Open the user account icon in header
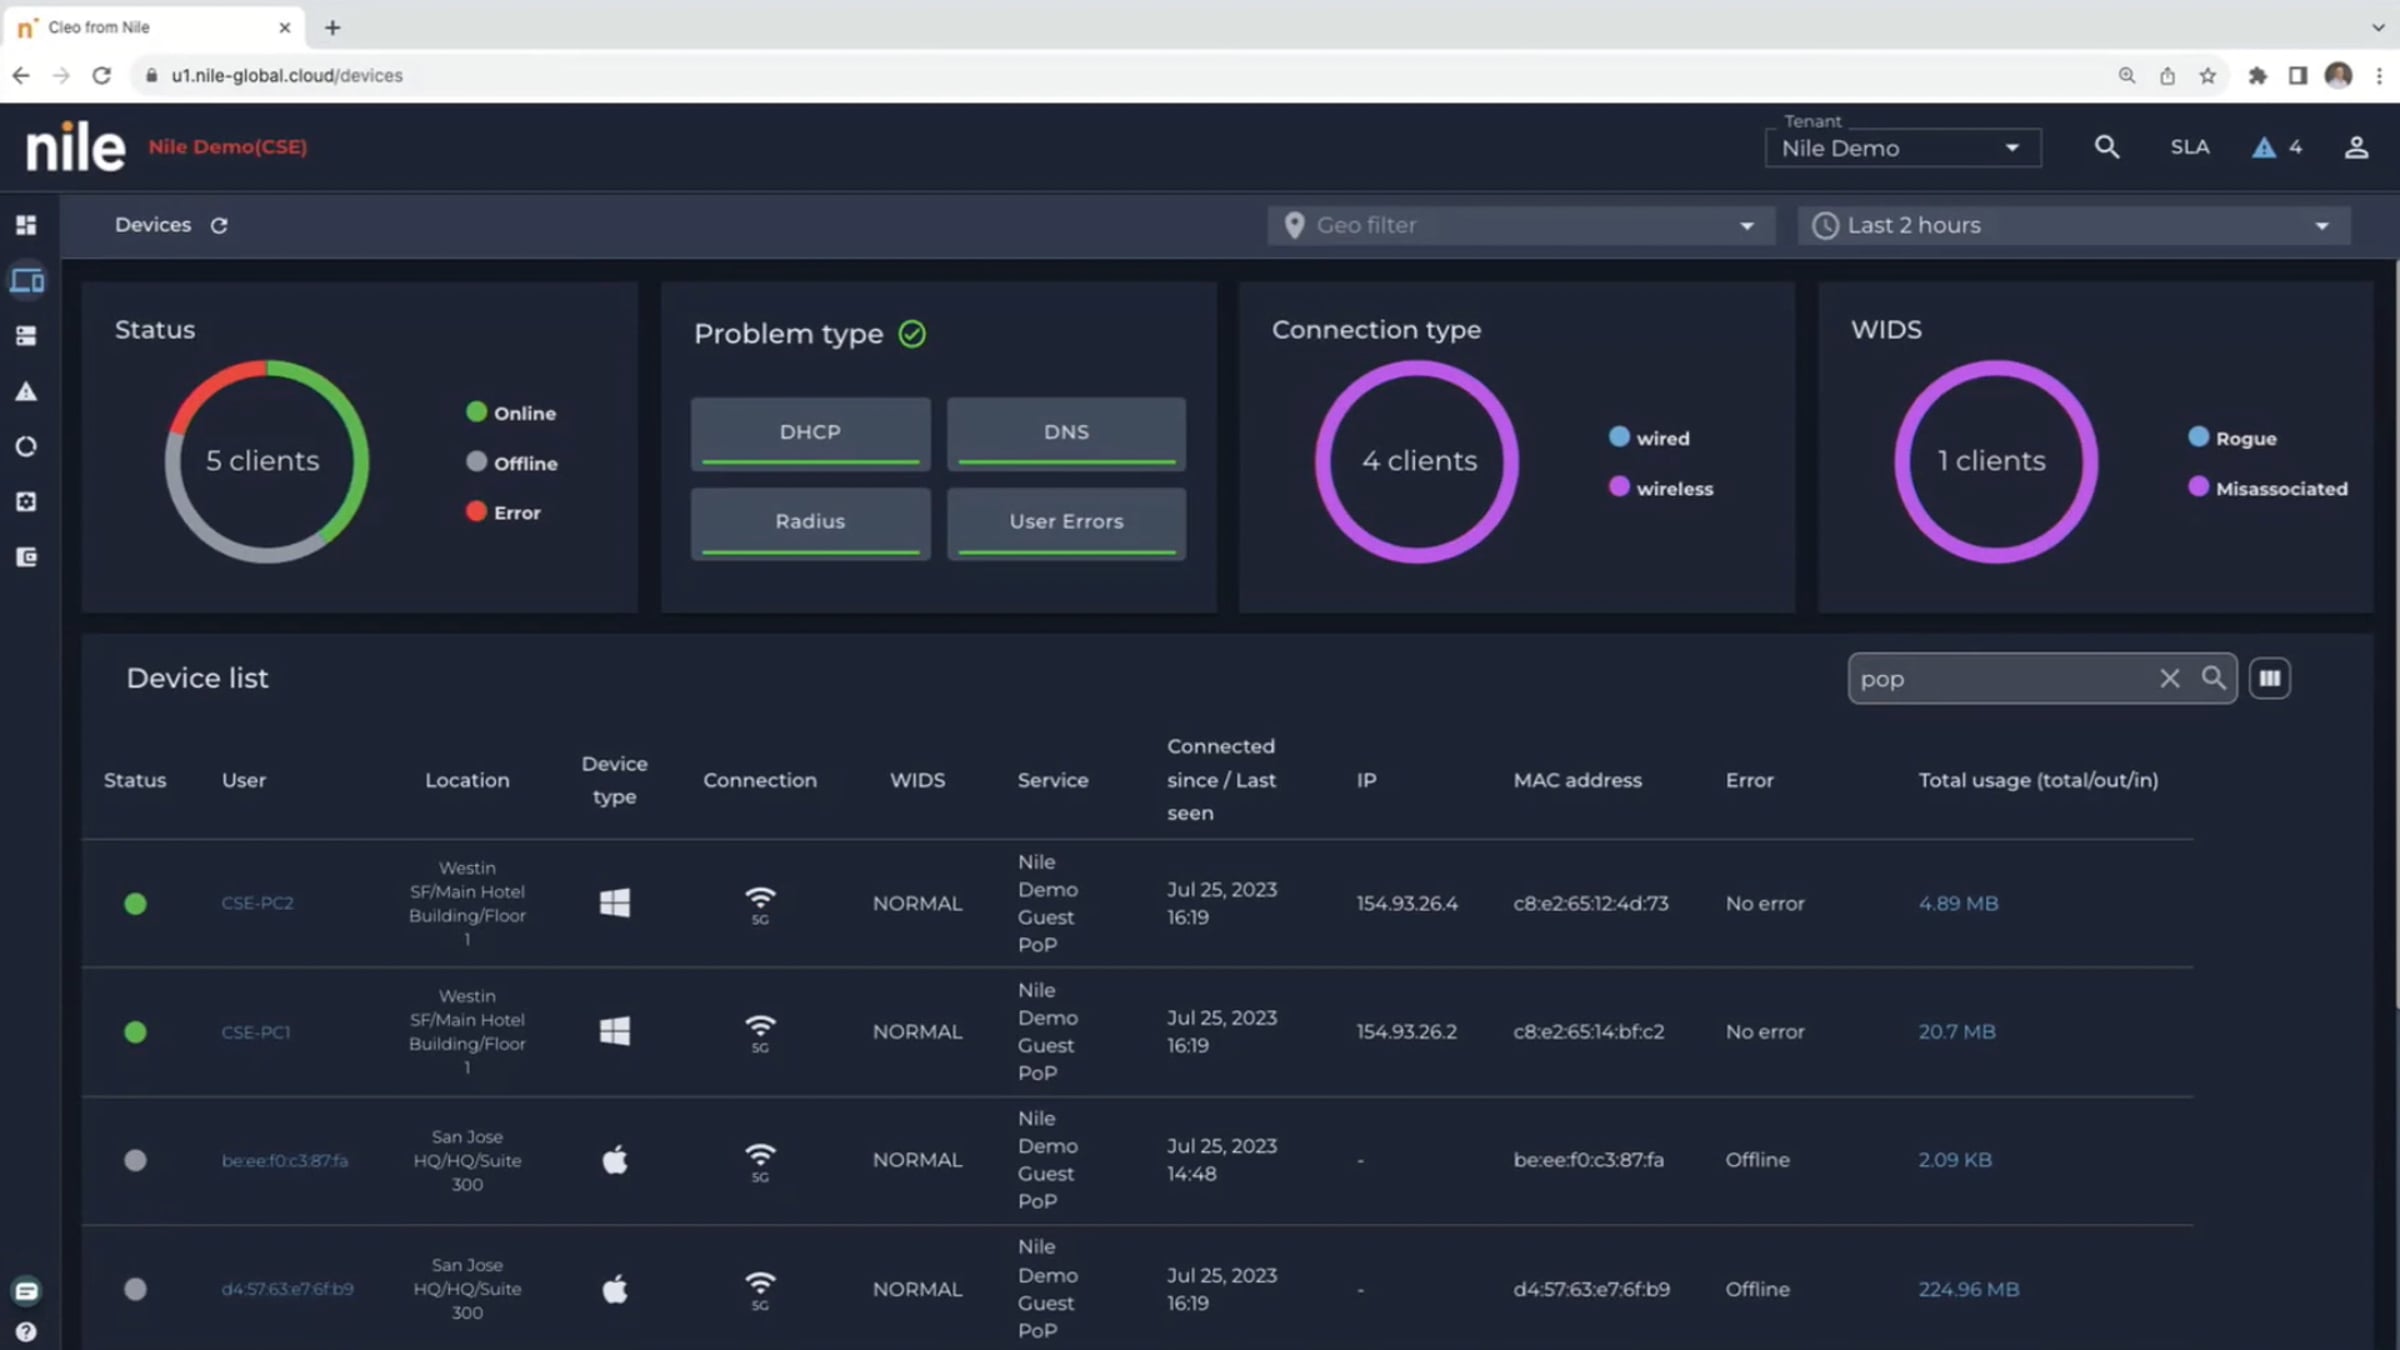The image size is (2400, 1350). coord(2356,148)
